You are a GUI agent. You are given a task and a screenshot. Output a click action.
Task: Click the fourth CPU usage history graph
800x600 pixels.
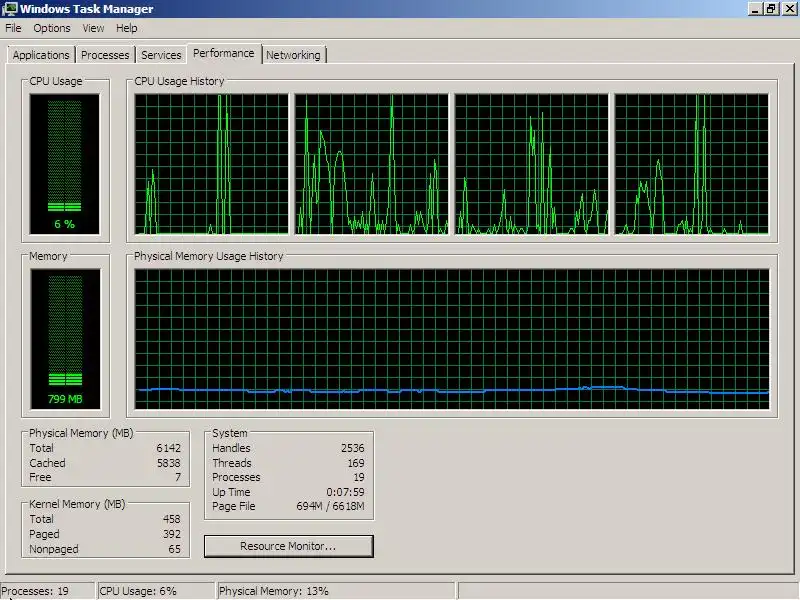pos(692,164)
